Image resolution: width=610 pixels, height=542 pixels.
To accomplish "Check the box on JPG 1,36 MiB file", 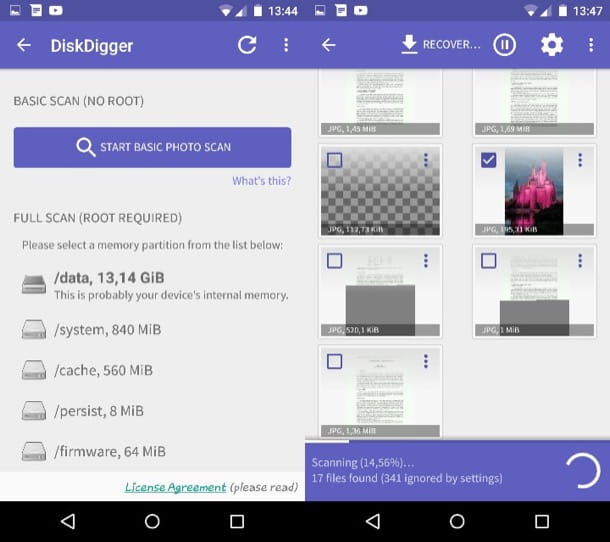I will (335, 361).
